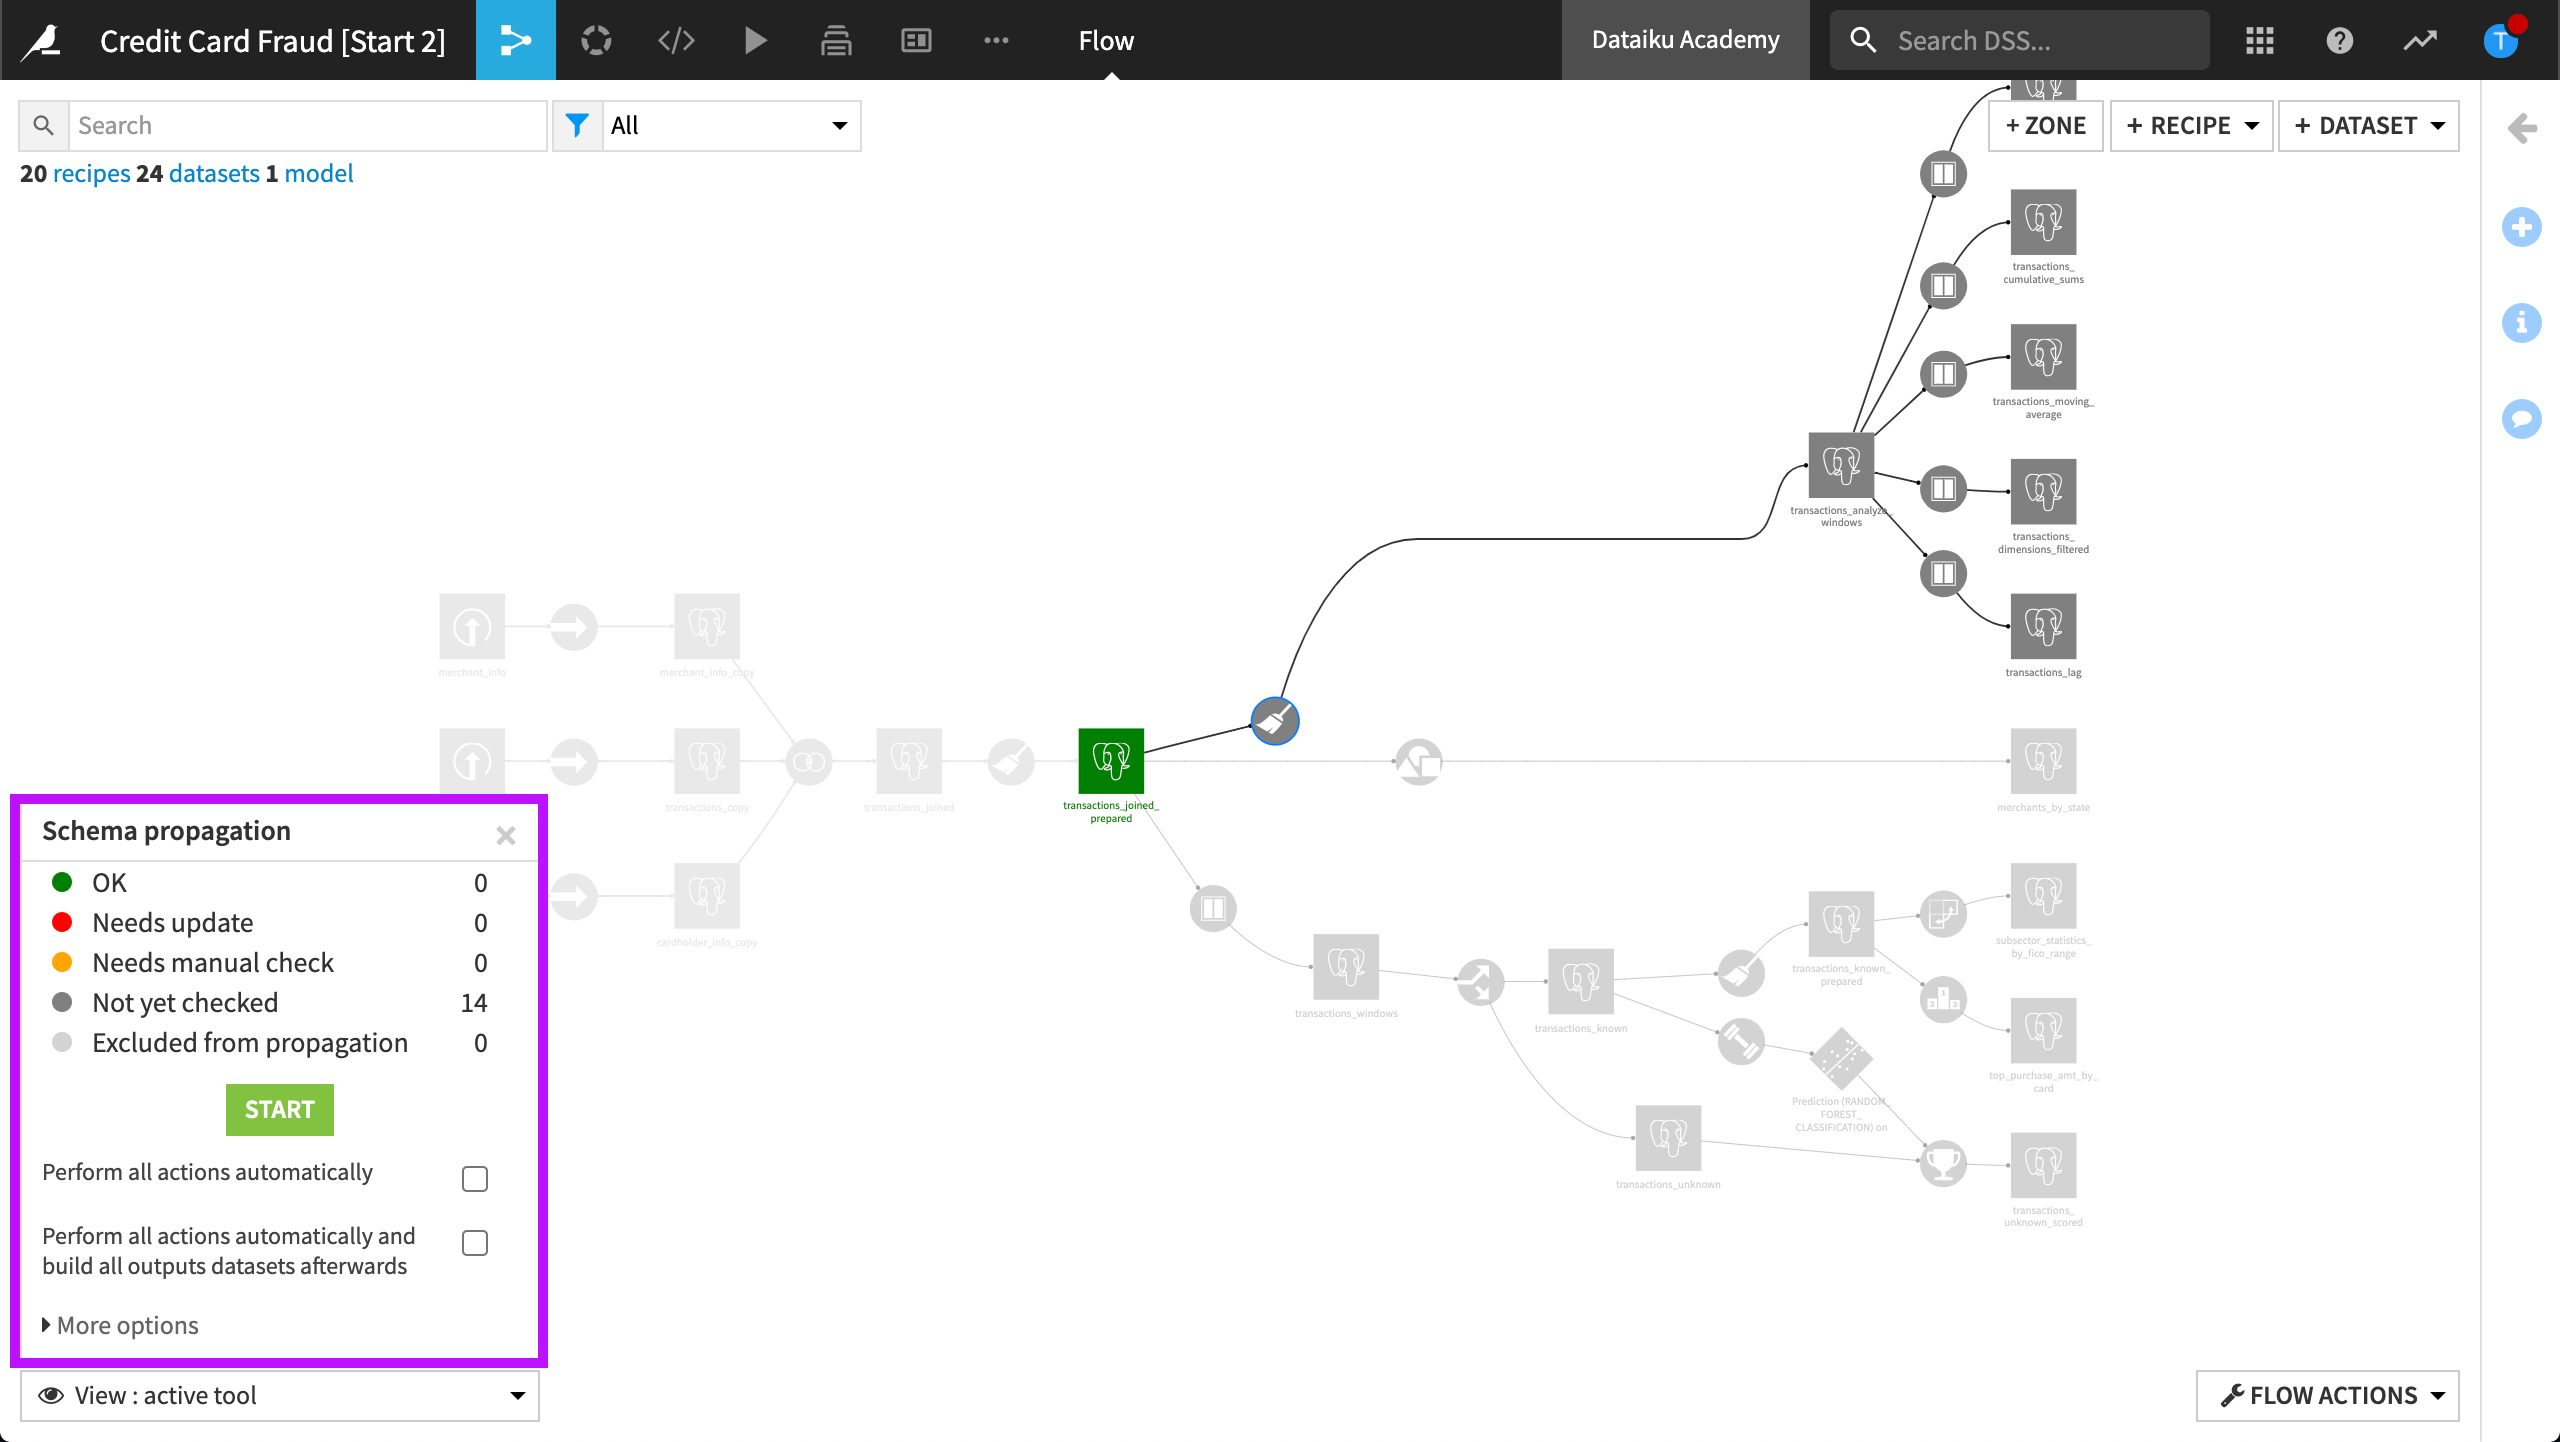Click the plus ZONE button
Viewport: 2560px width, 1442px height.
click(2047, 125)
